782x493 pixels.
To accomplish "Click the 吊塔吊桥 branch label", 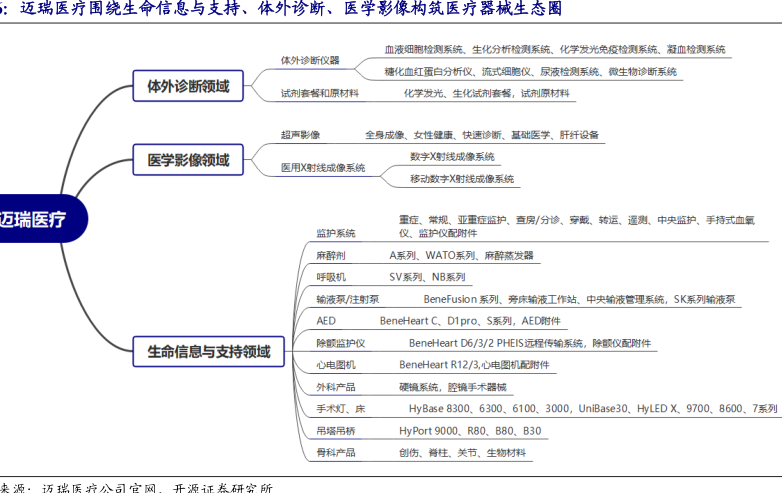I will (336, 431).
